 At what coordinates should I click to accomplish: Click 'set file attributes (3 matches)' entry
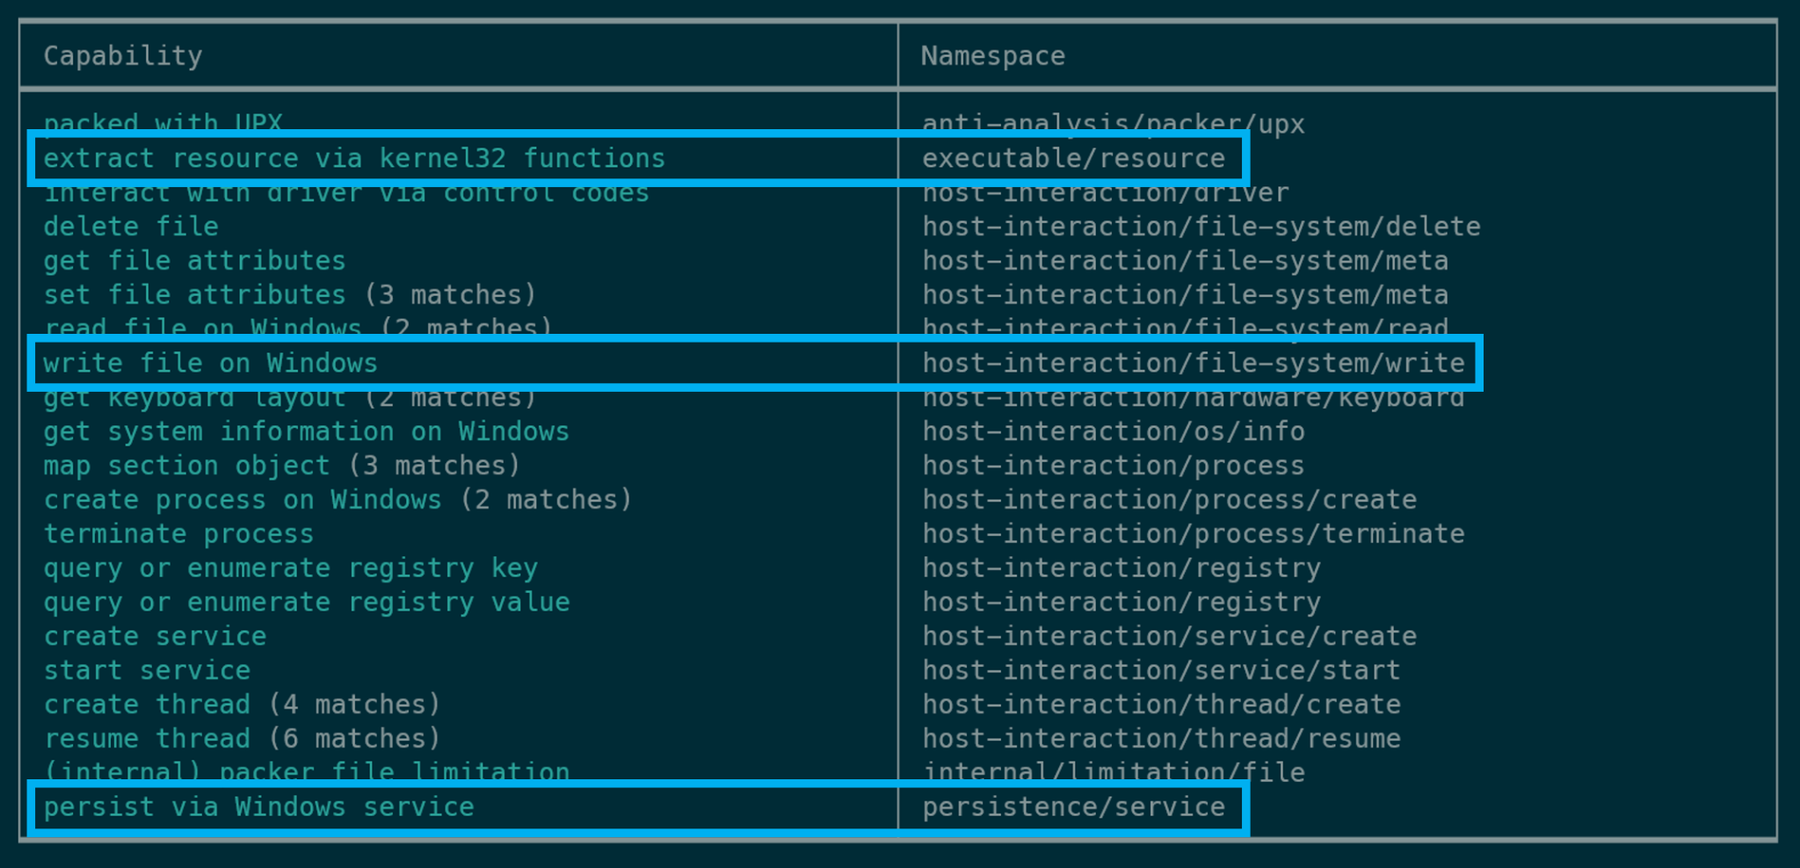[290, 295]
